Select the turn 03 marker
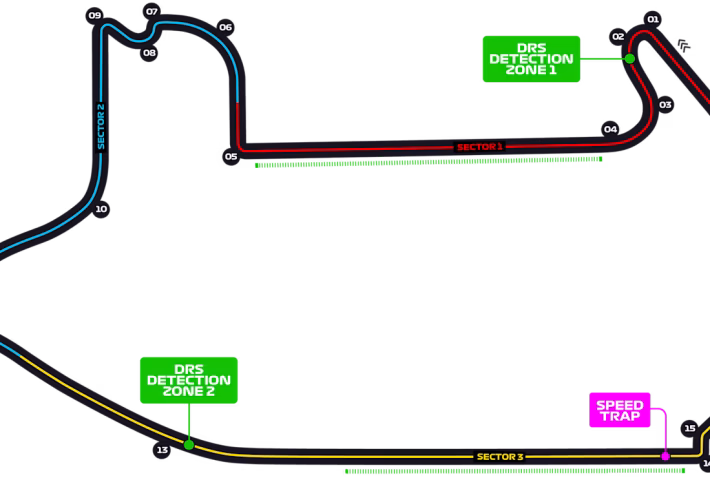Screen dimensions: 710x480 coord(665,105)
